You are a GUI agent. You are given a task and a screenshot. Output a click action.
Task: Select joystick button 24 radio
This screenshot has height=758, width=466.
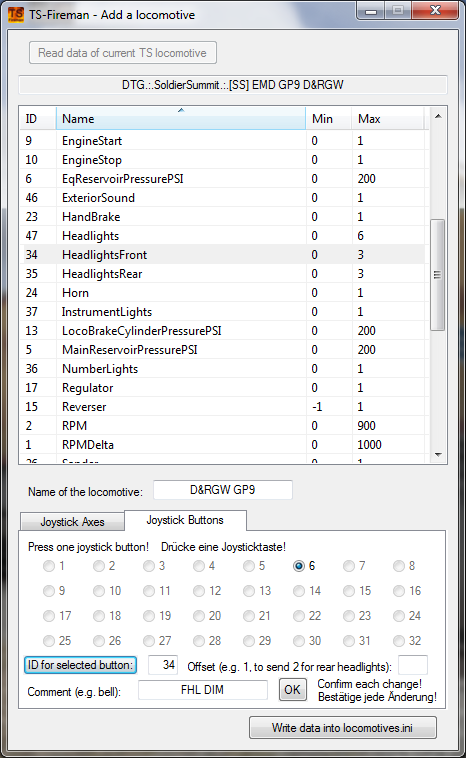[399, 616]
